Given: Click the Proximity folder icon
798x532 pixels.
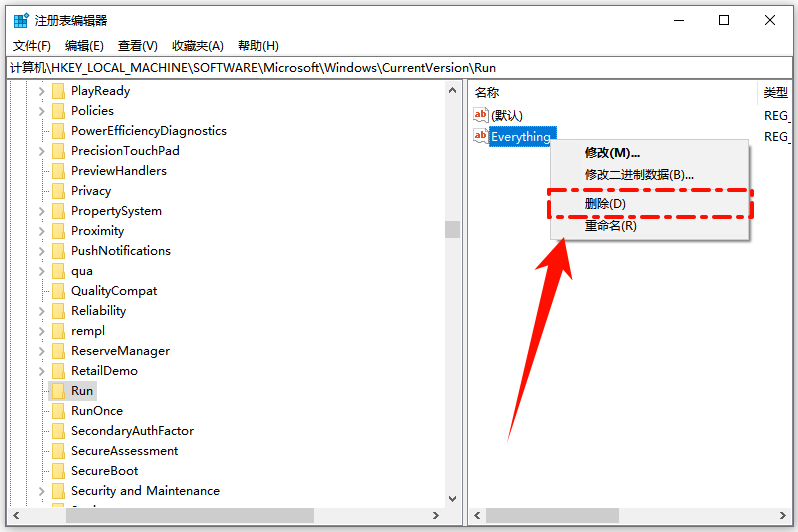Looking at the screenshot, I should [x=59, y=231].
